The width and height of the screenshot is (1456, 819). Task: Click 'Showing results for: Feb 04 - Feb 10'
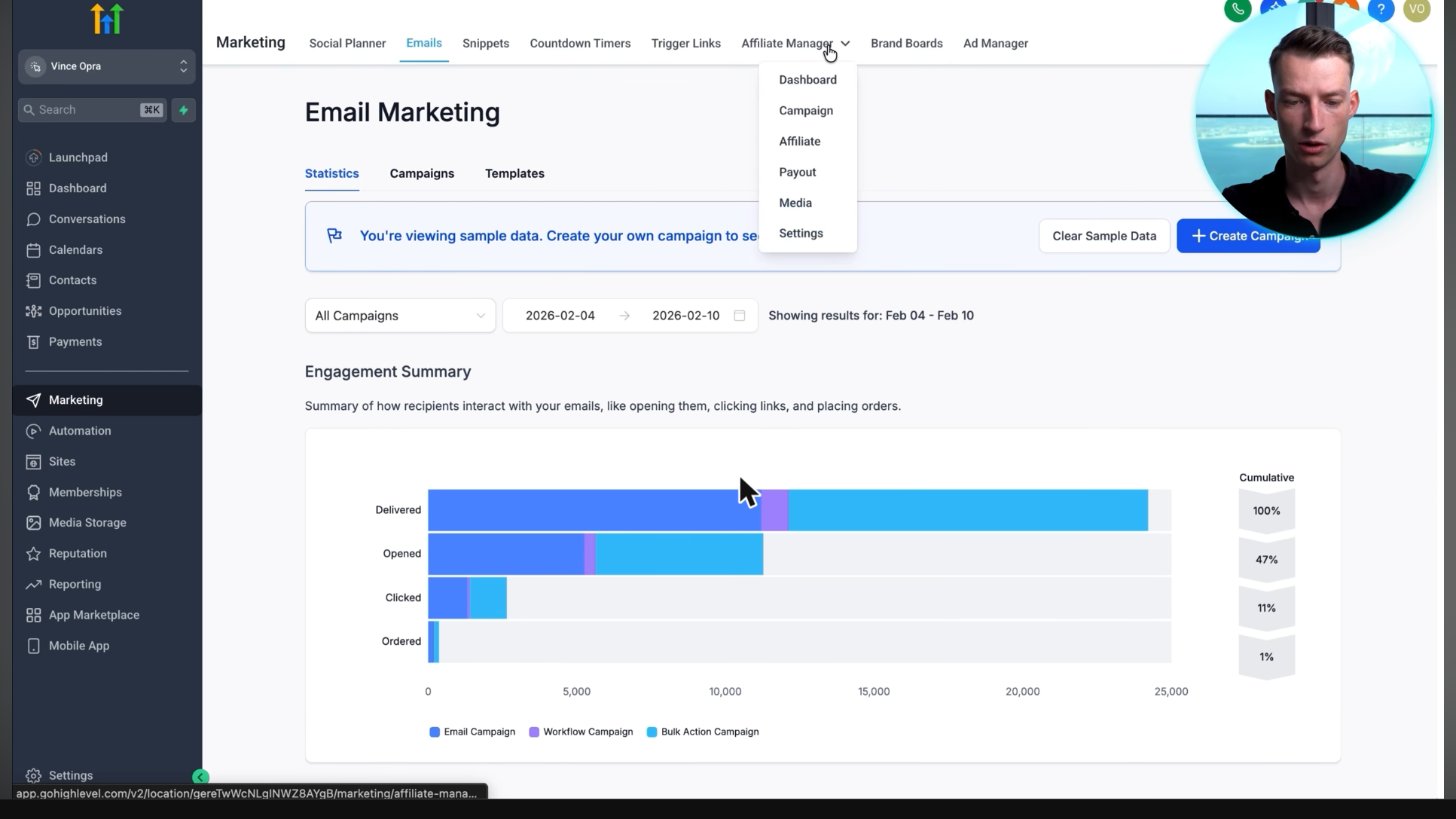tap(871, 316)
